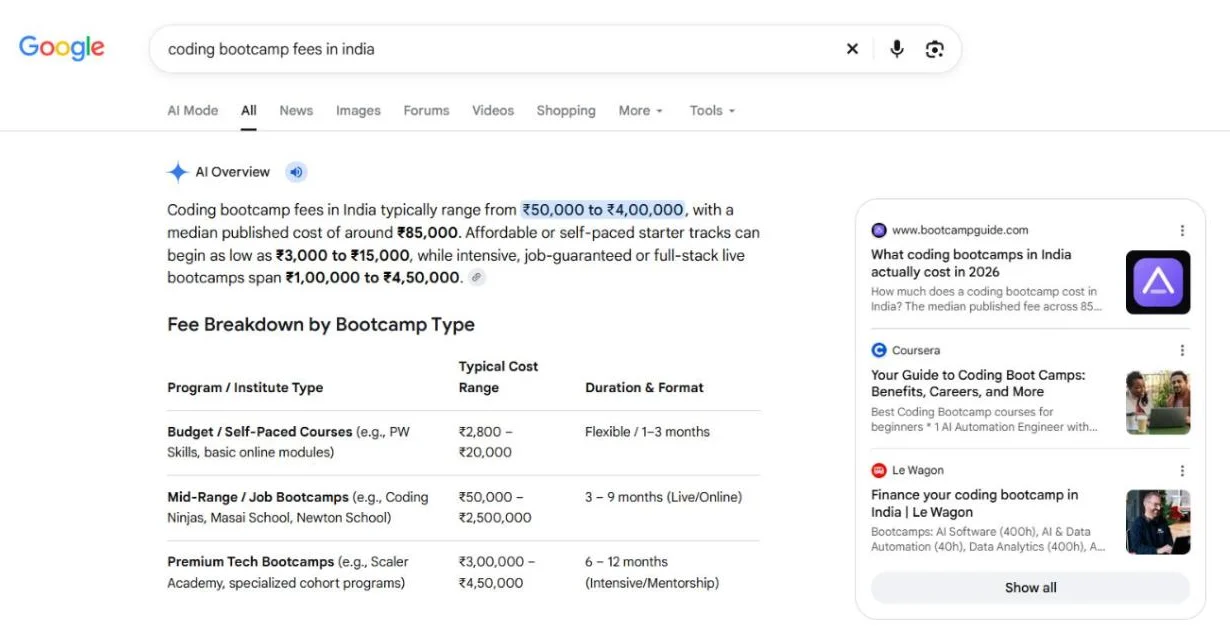Click the bootcampguide.com favicon
Viewport: 1230px width, 640px height.
[x=879, y=230]
